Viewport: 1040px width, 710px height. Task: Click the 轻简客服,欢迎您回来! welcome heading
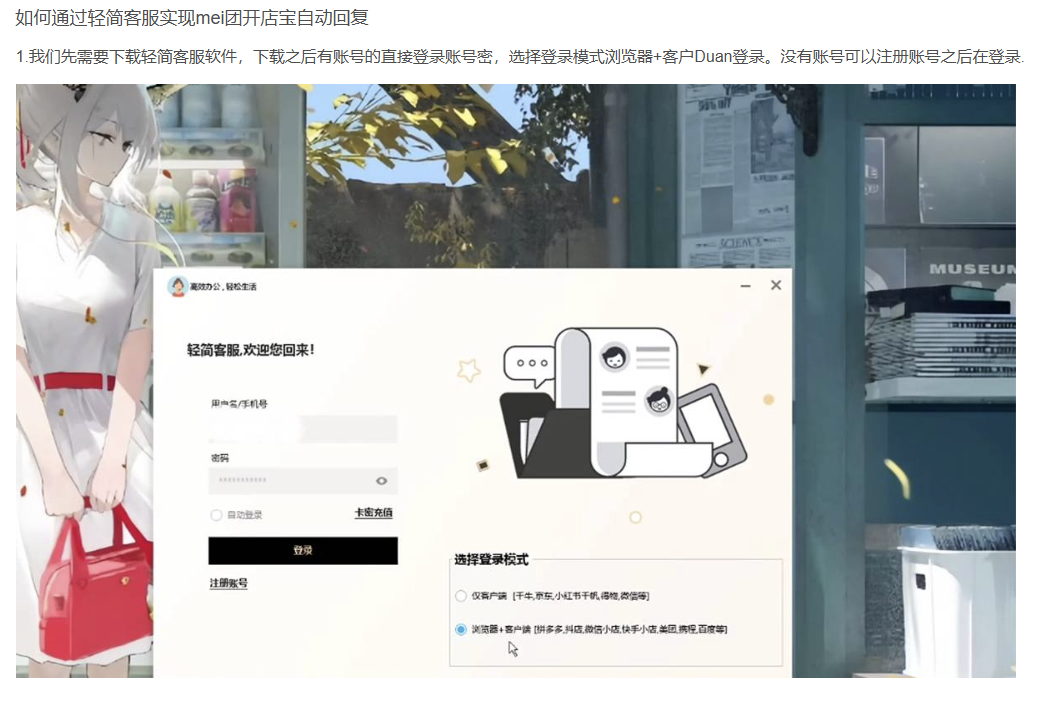click(x=251, y=350)
